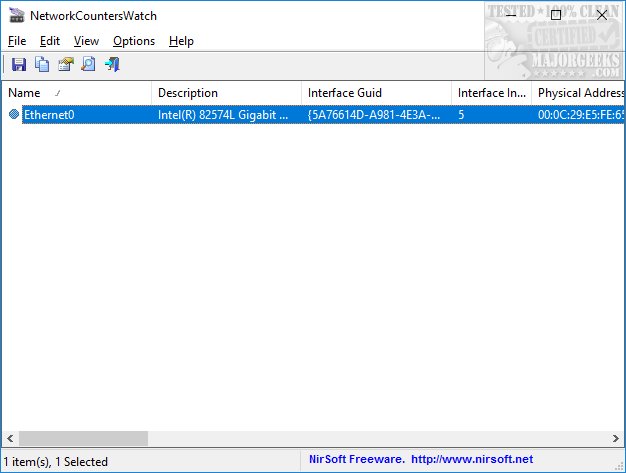Sort by Interface In... column header
This screenshot has width=626, height=473.
coord(491,93)
